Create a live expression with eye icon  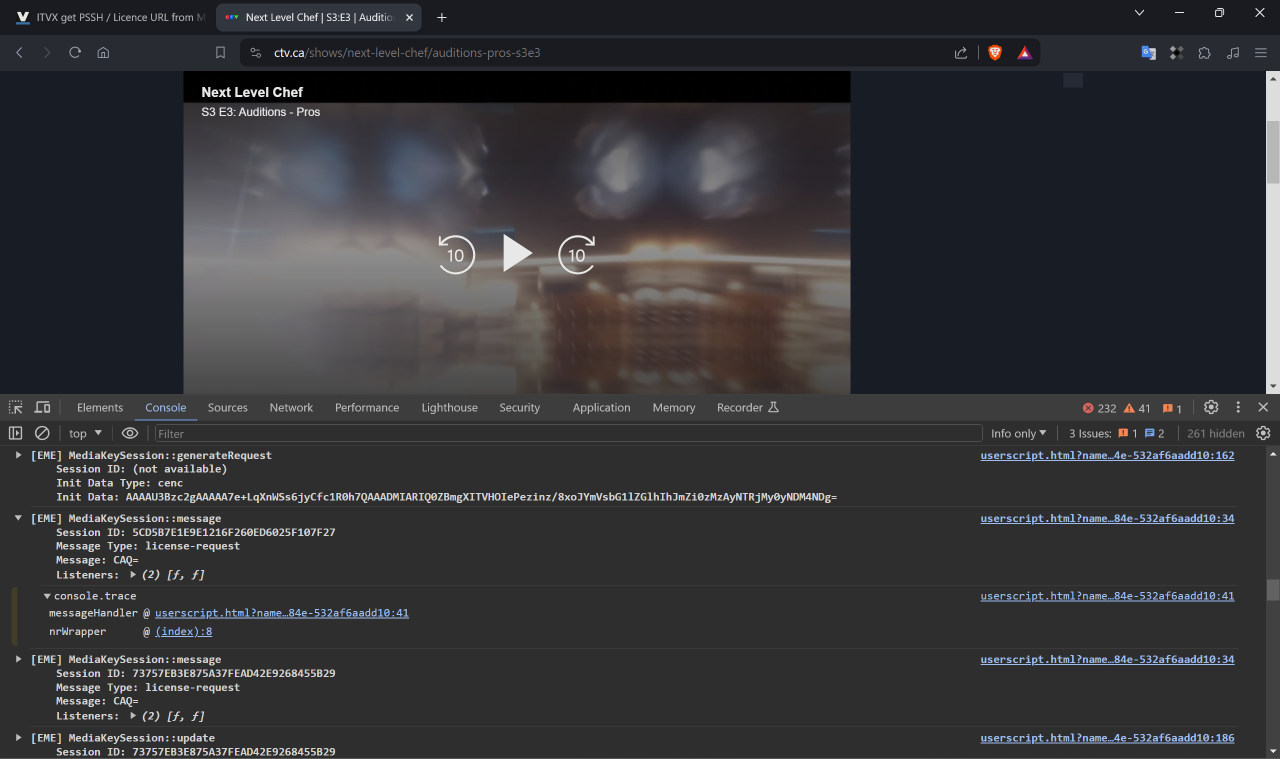pyautogui.click(x=130, y=433)
